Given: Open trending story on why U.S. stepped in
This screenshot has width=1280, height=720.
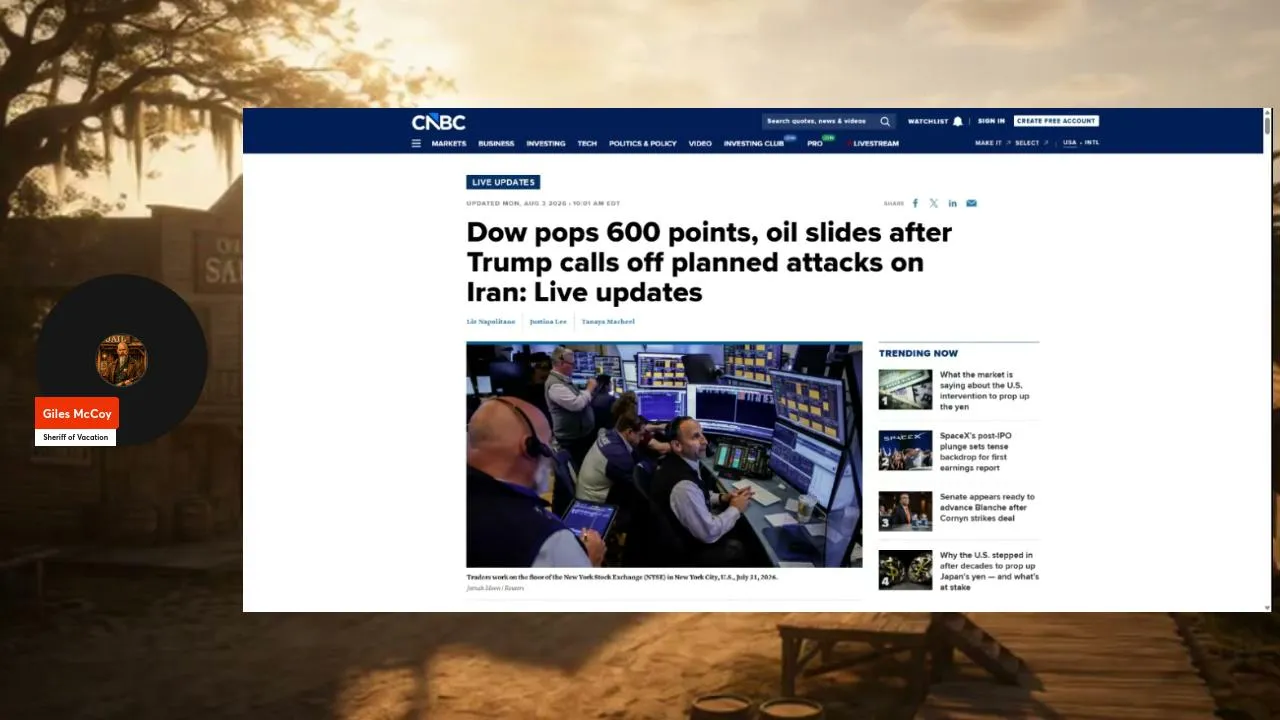Looking at the screenshot, I should (989, 571).
